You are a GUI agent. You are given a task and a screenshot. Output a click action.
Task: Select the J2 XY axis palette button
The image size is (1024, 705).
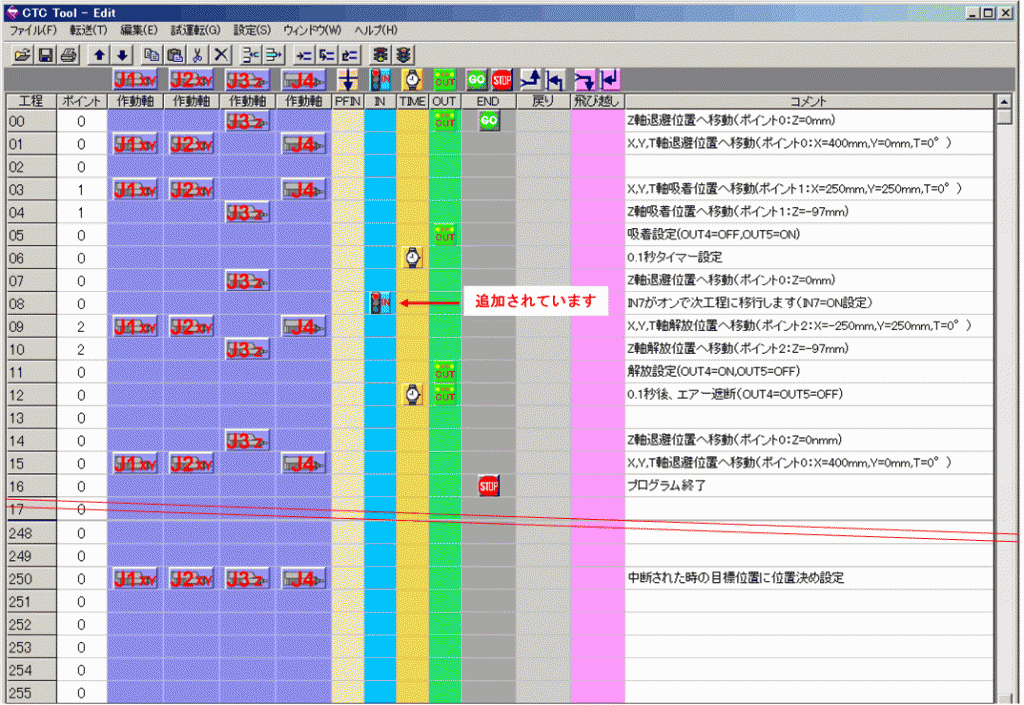coord(191,80)
